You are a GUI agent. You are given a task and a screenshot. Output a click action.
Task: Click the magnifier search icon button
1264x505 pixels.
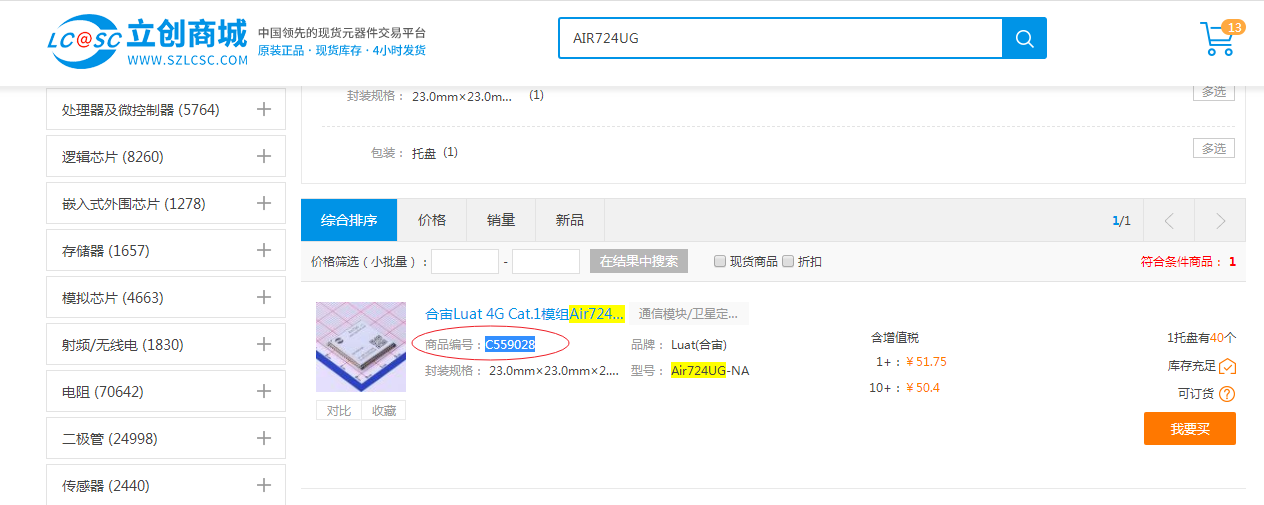click(x=1024, y=38)
